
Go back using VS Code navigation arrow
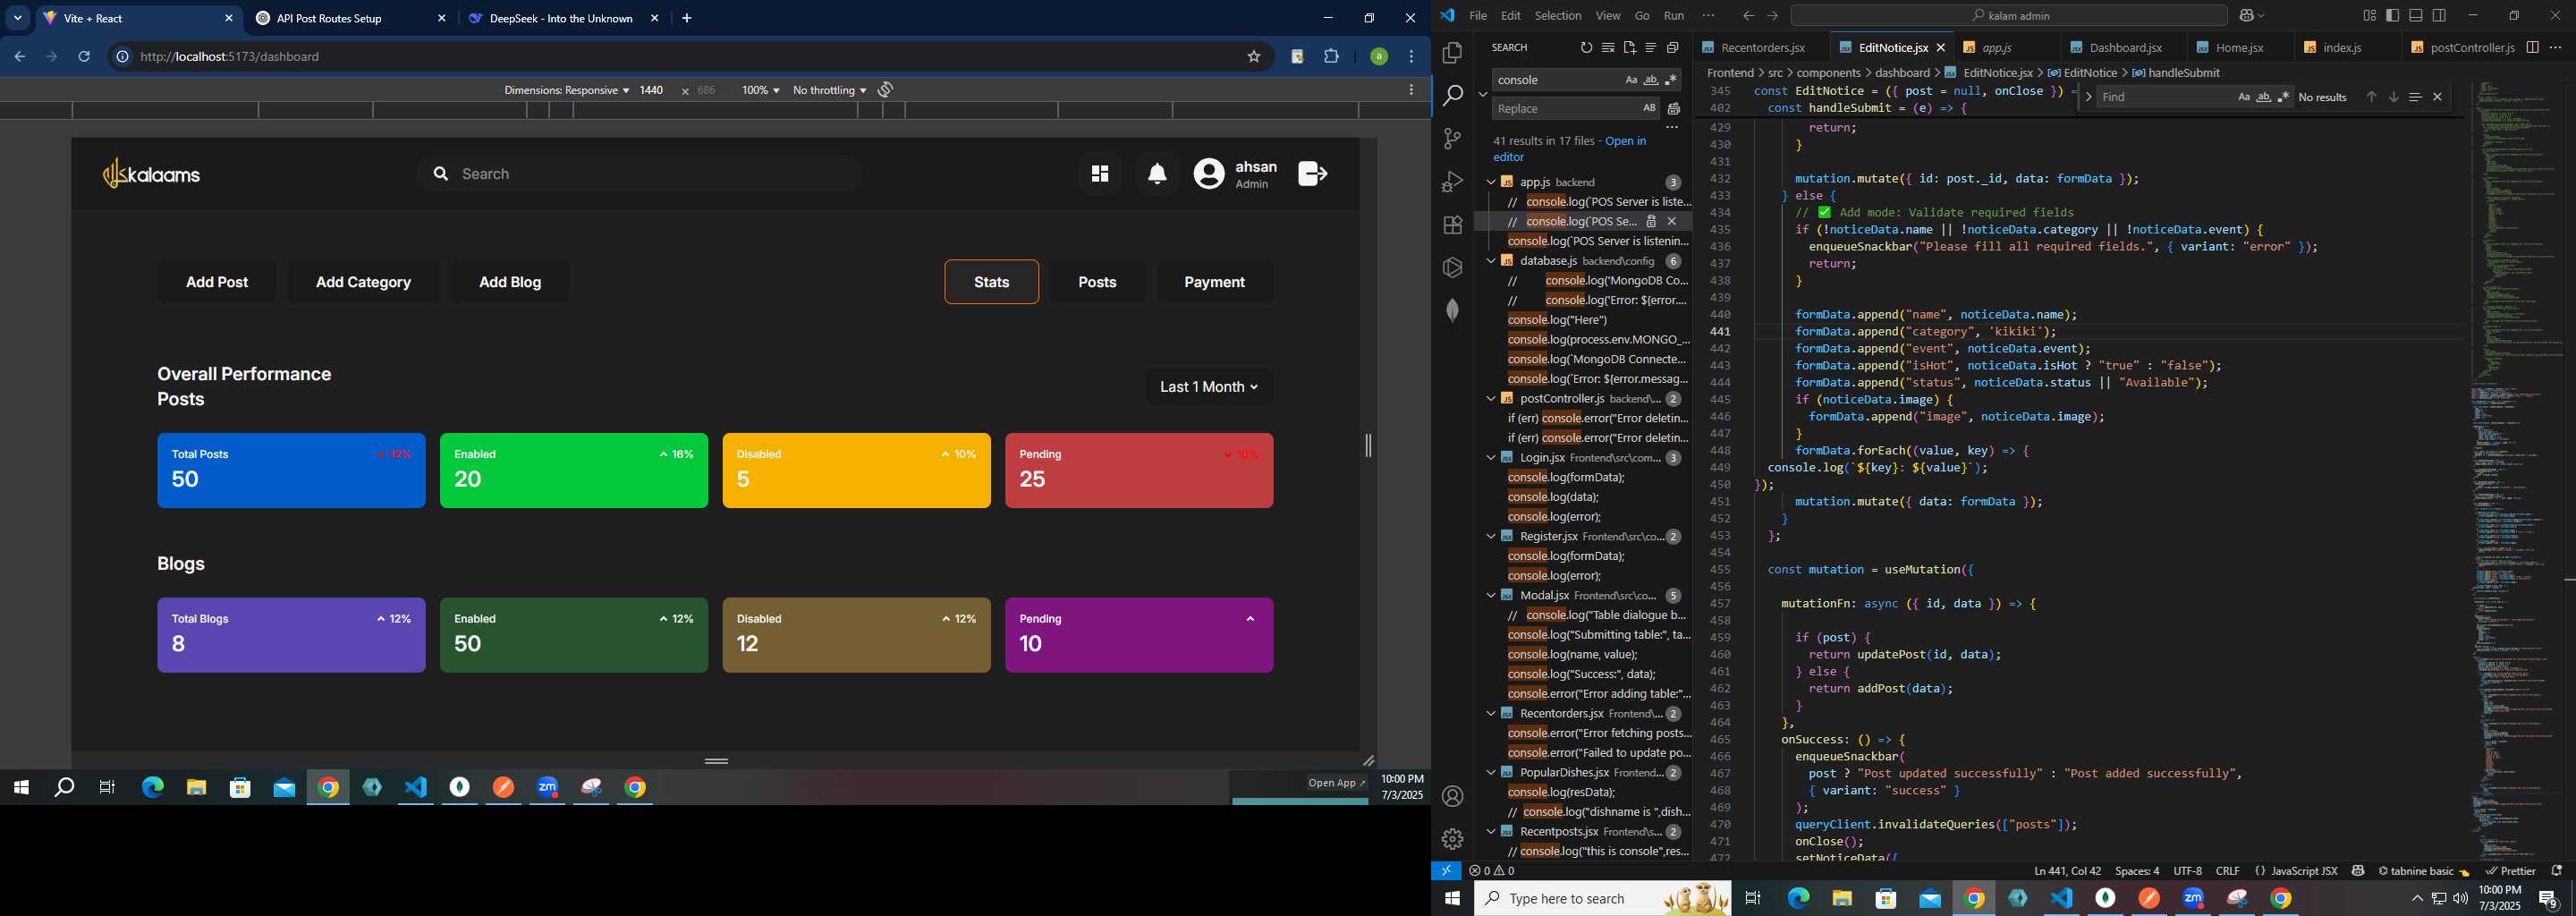tap(1748, 16)
